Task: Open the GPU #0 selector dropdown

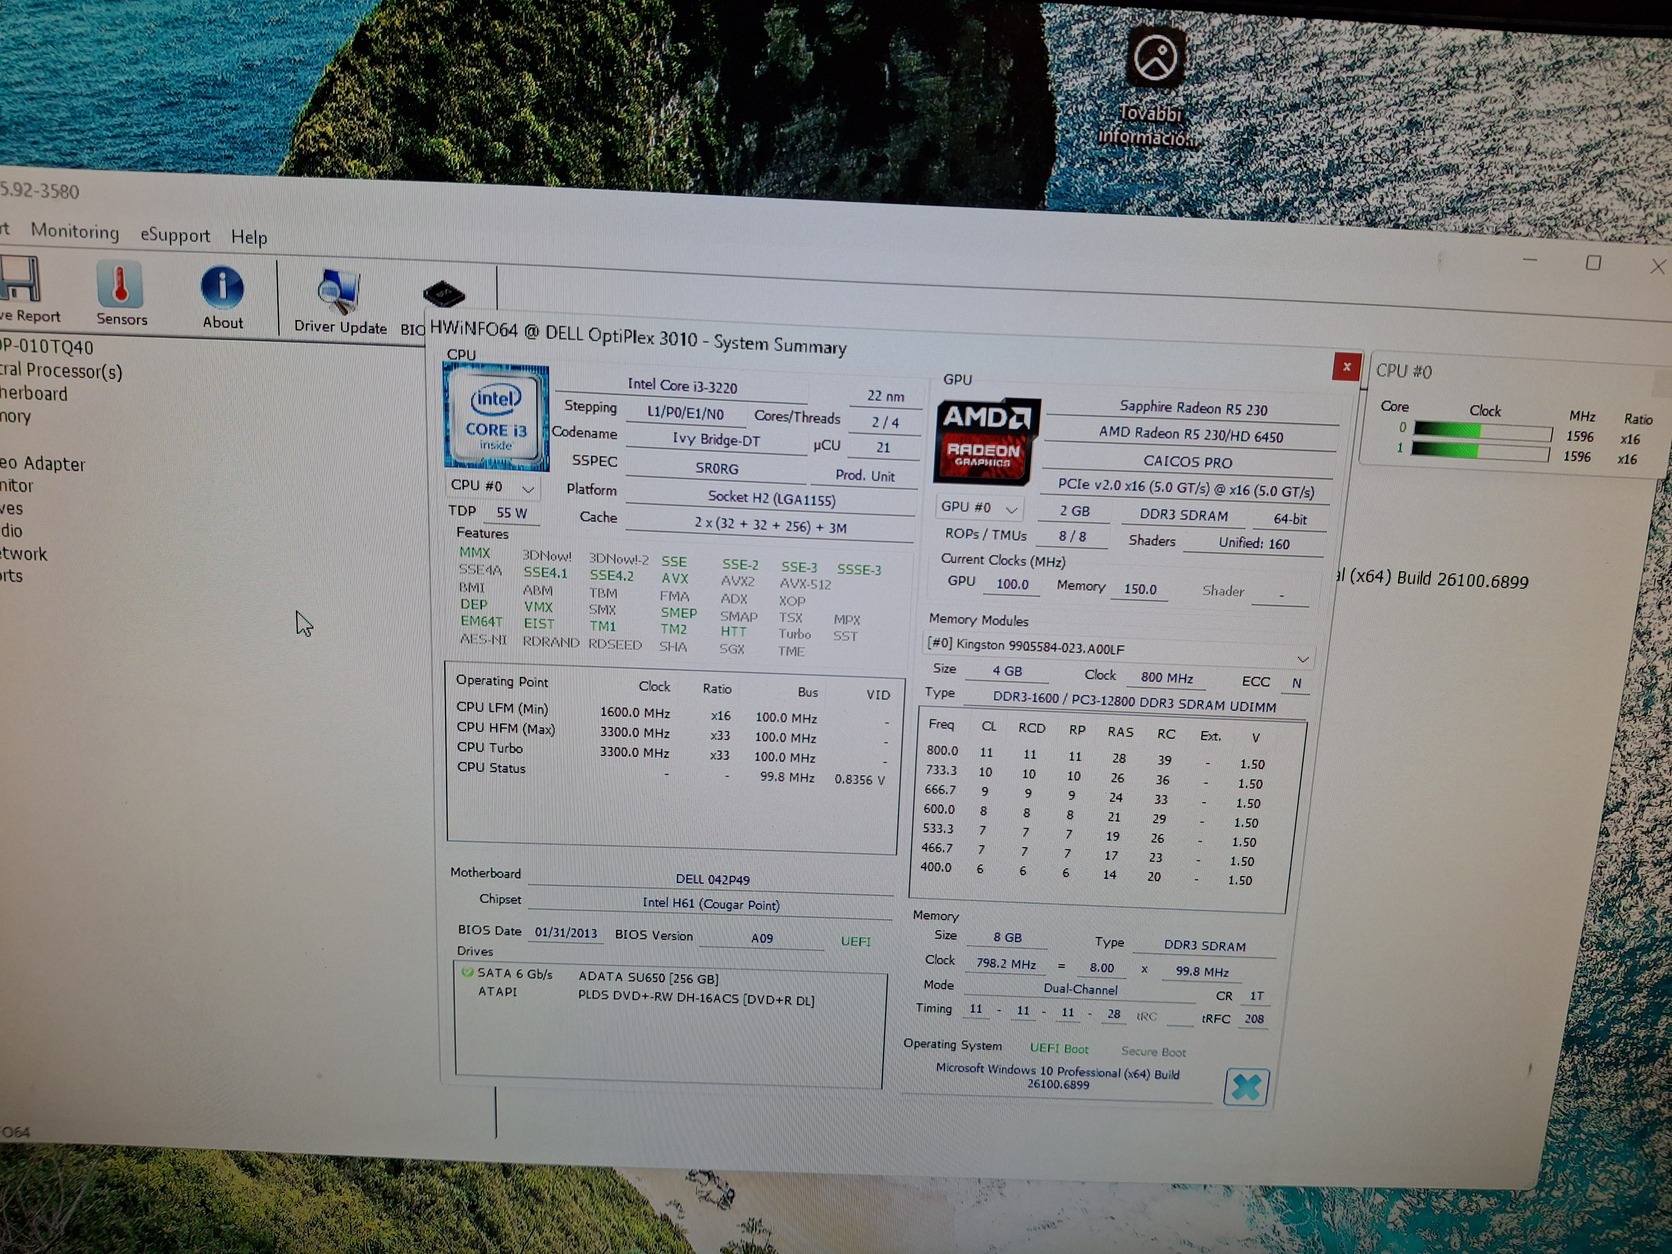Action: [x=980, y=507]
